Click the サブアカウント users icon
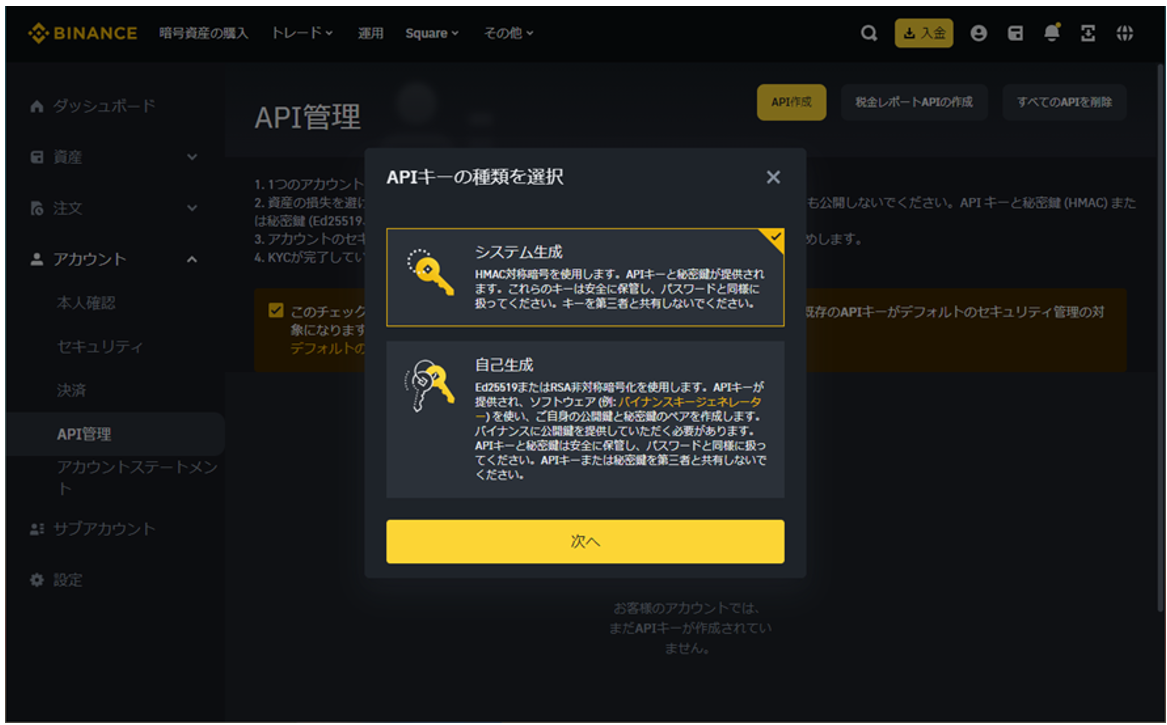Screen dimensions: 1167x725 [36, 528]
